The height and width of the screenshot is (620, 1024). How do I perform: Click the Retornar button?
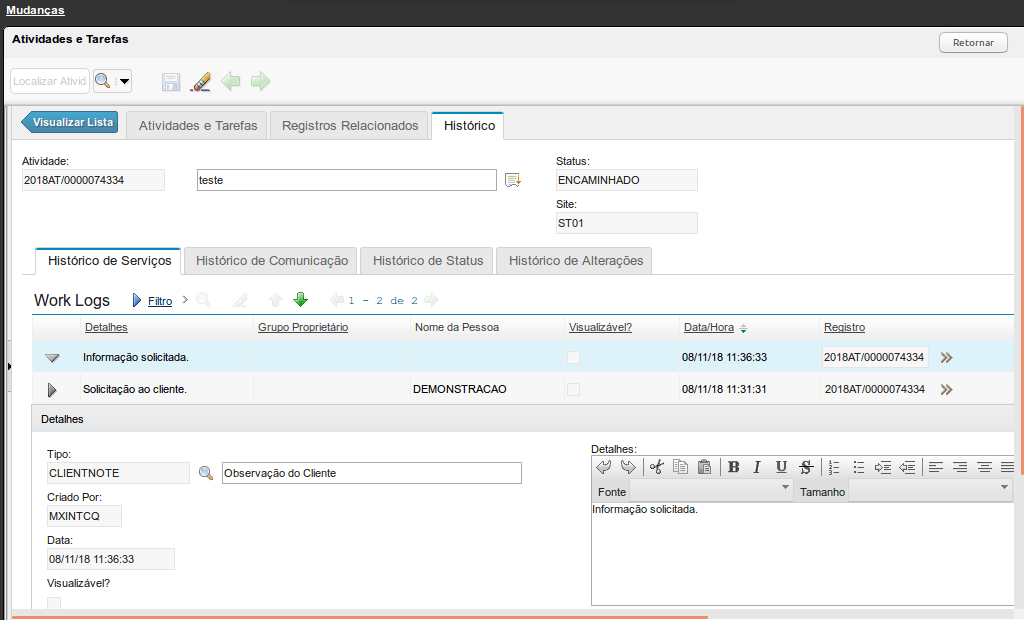[x=973, y=42]
